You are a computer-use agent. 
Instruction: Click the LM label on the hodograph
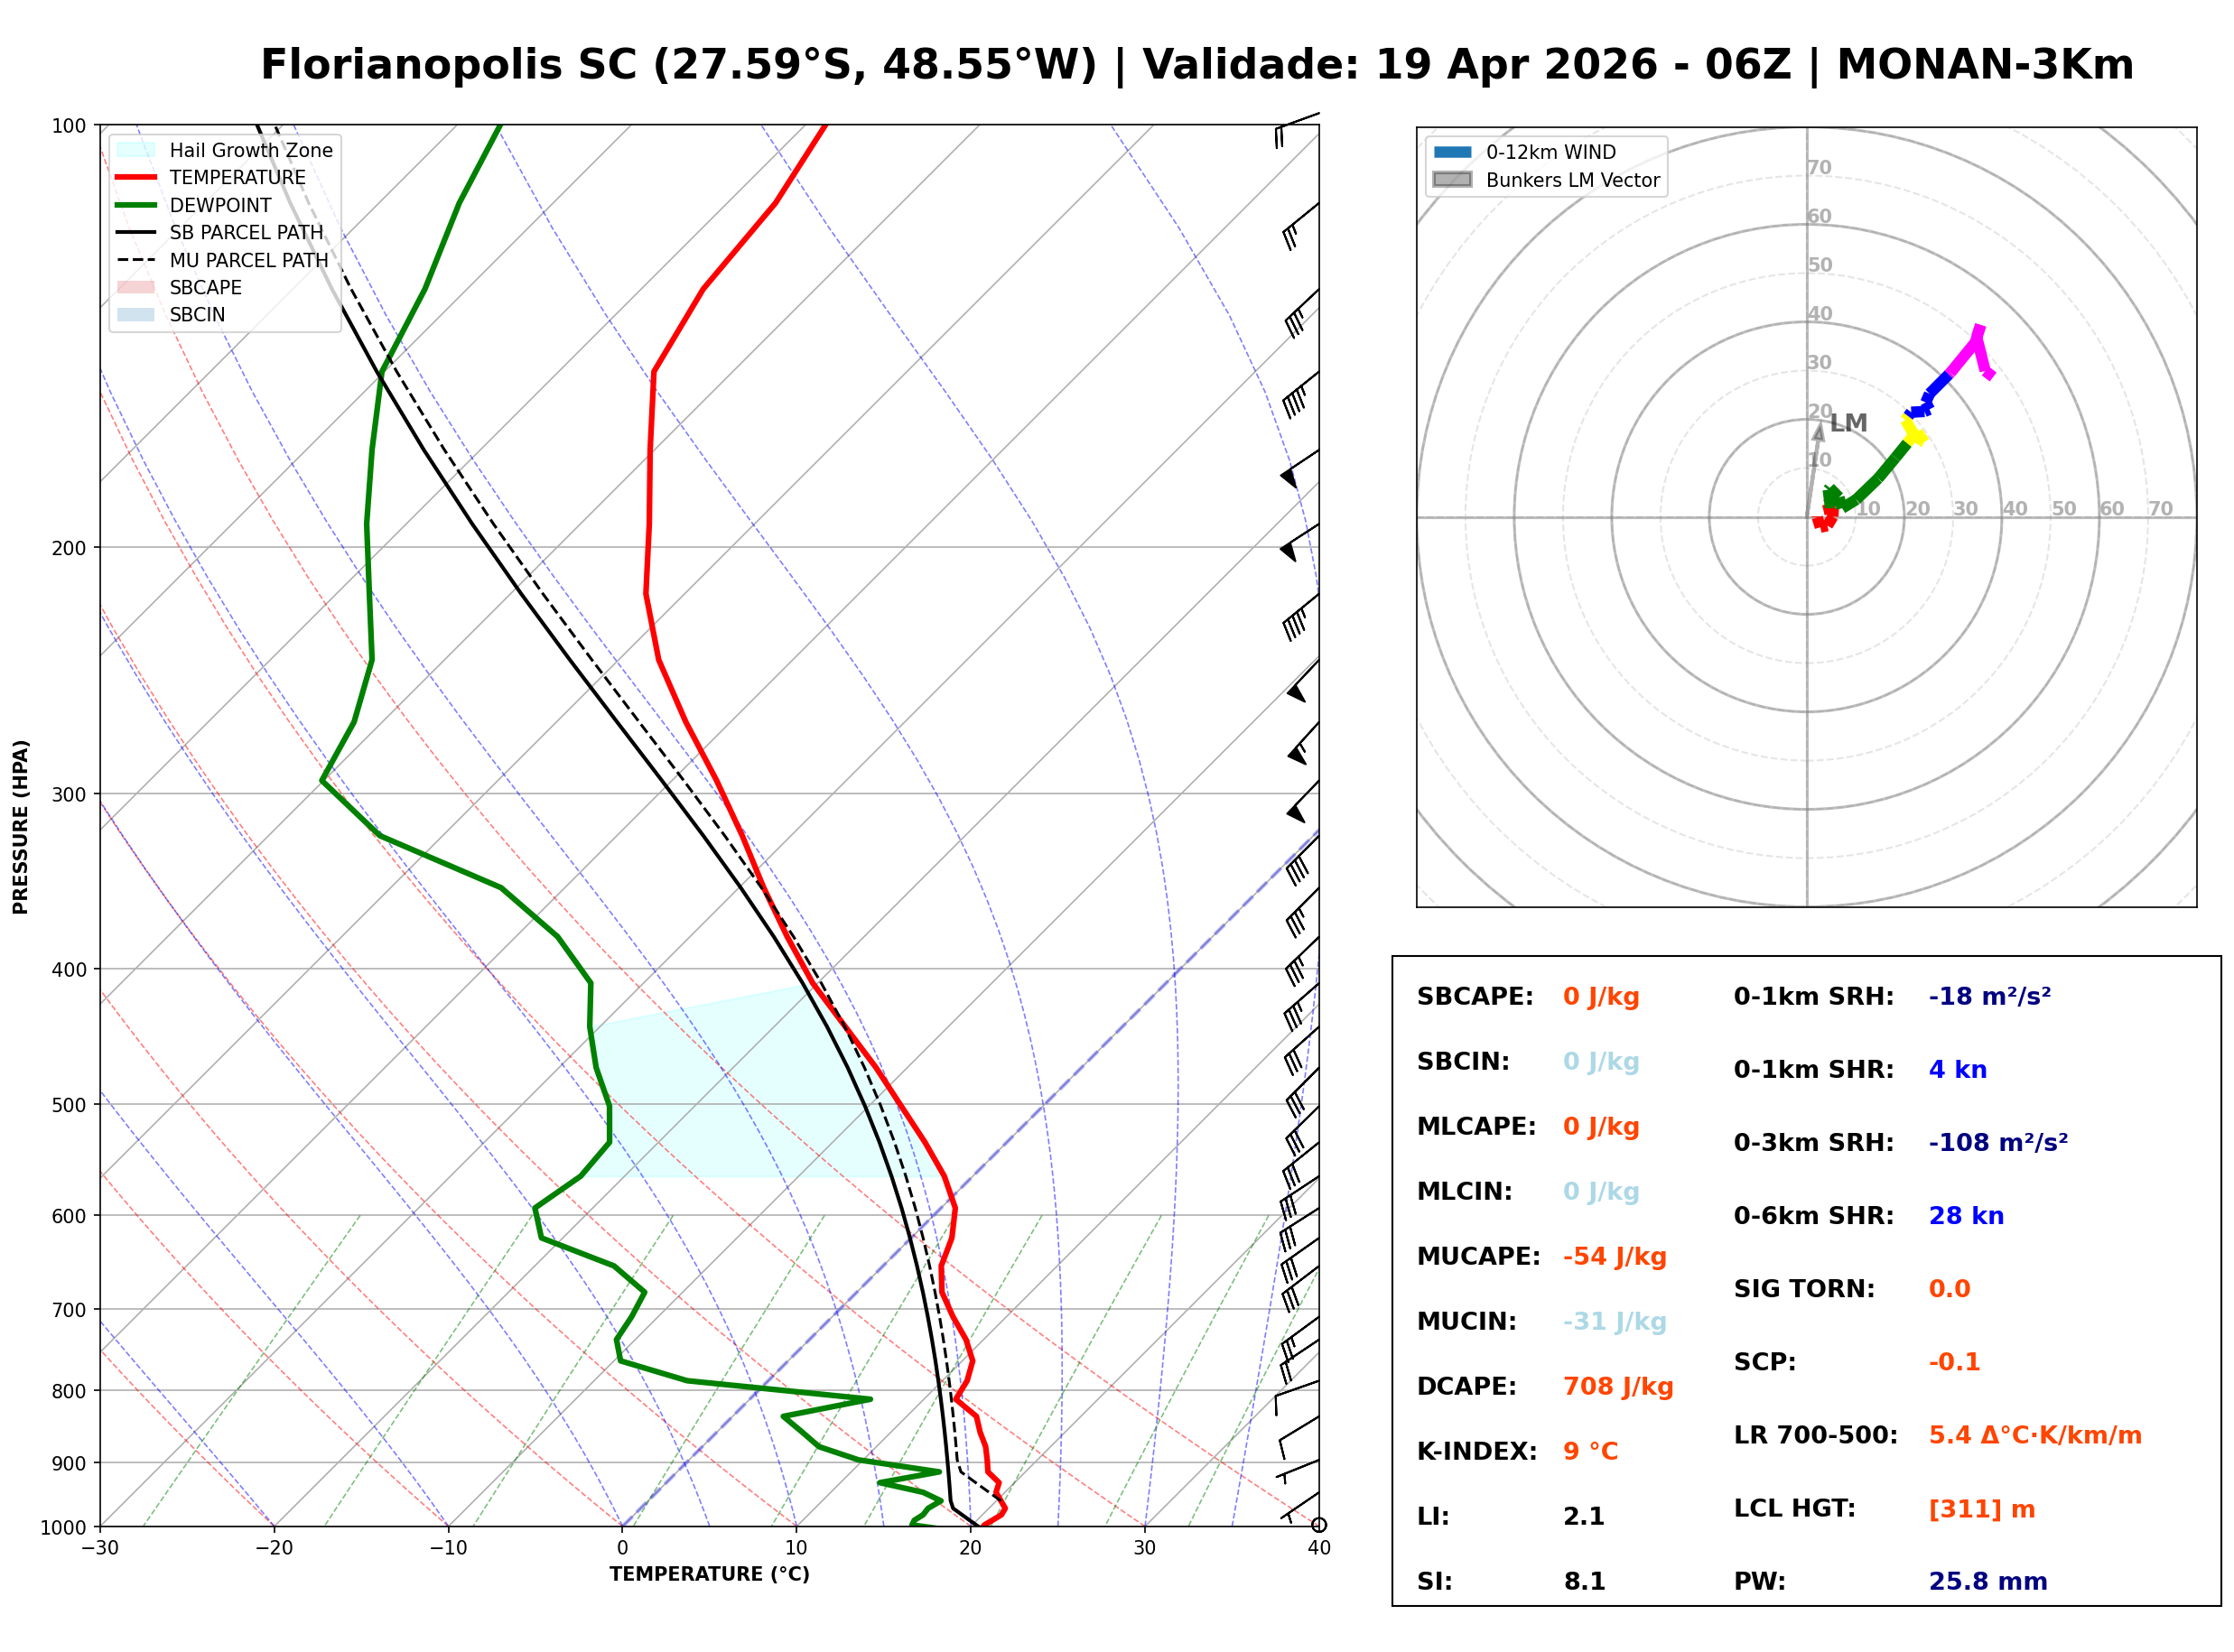[1849, 423]
